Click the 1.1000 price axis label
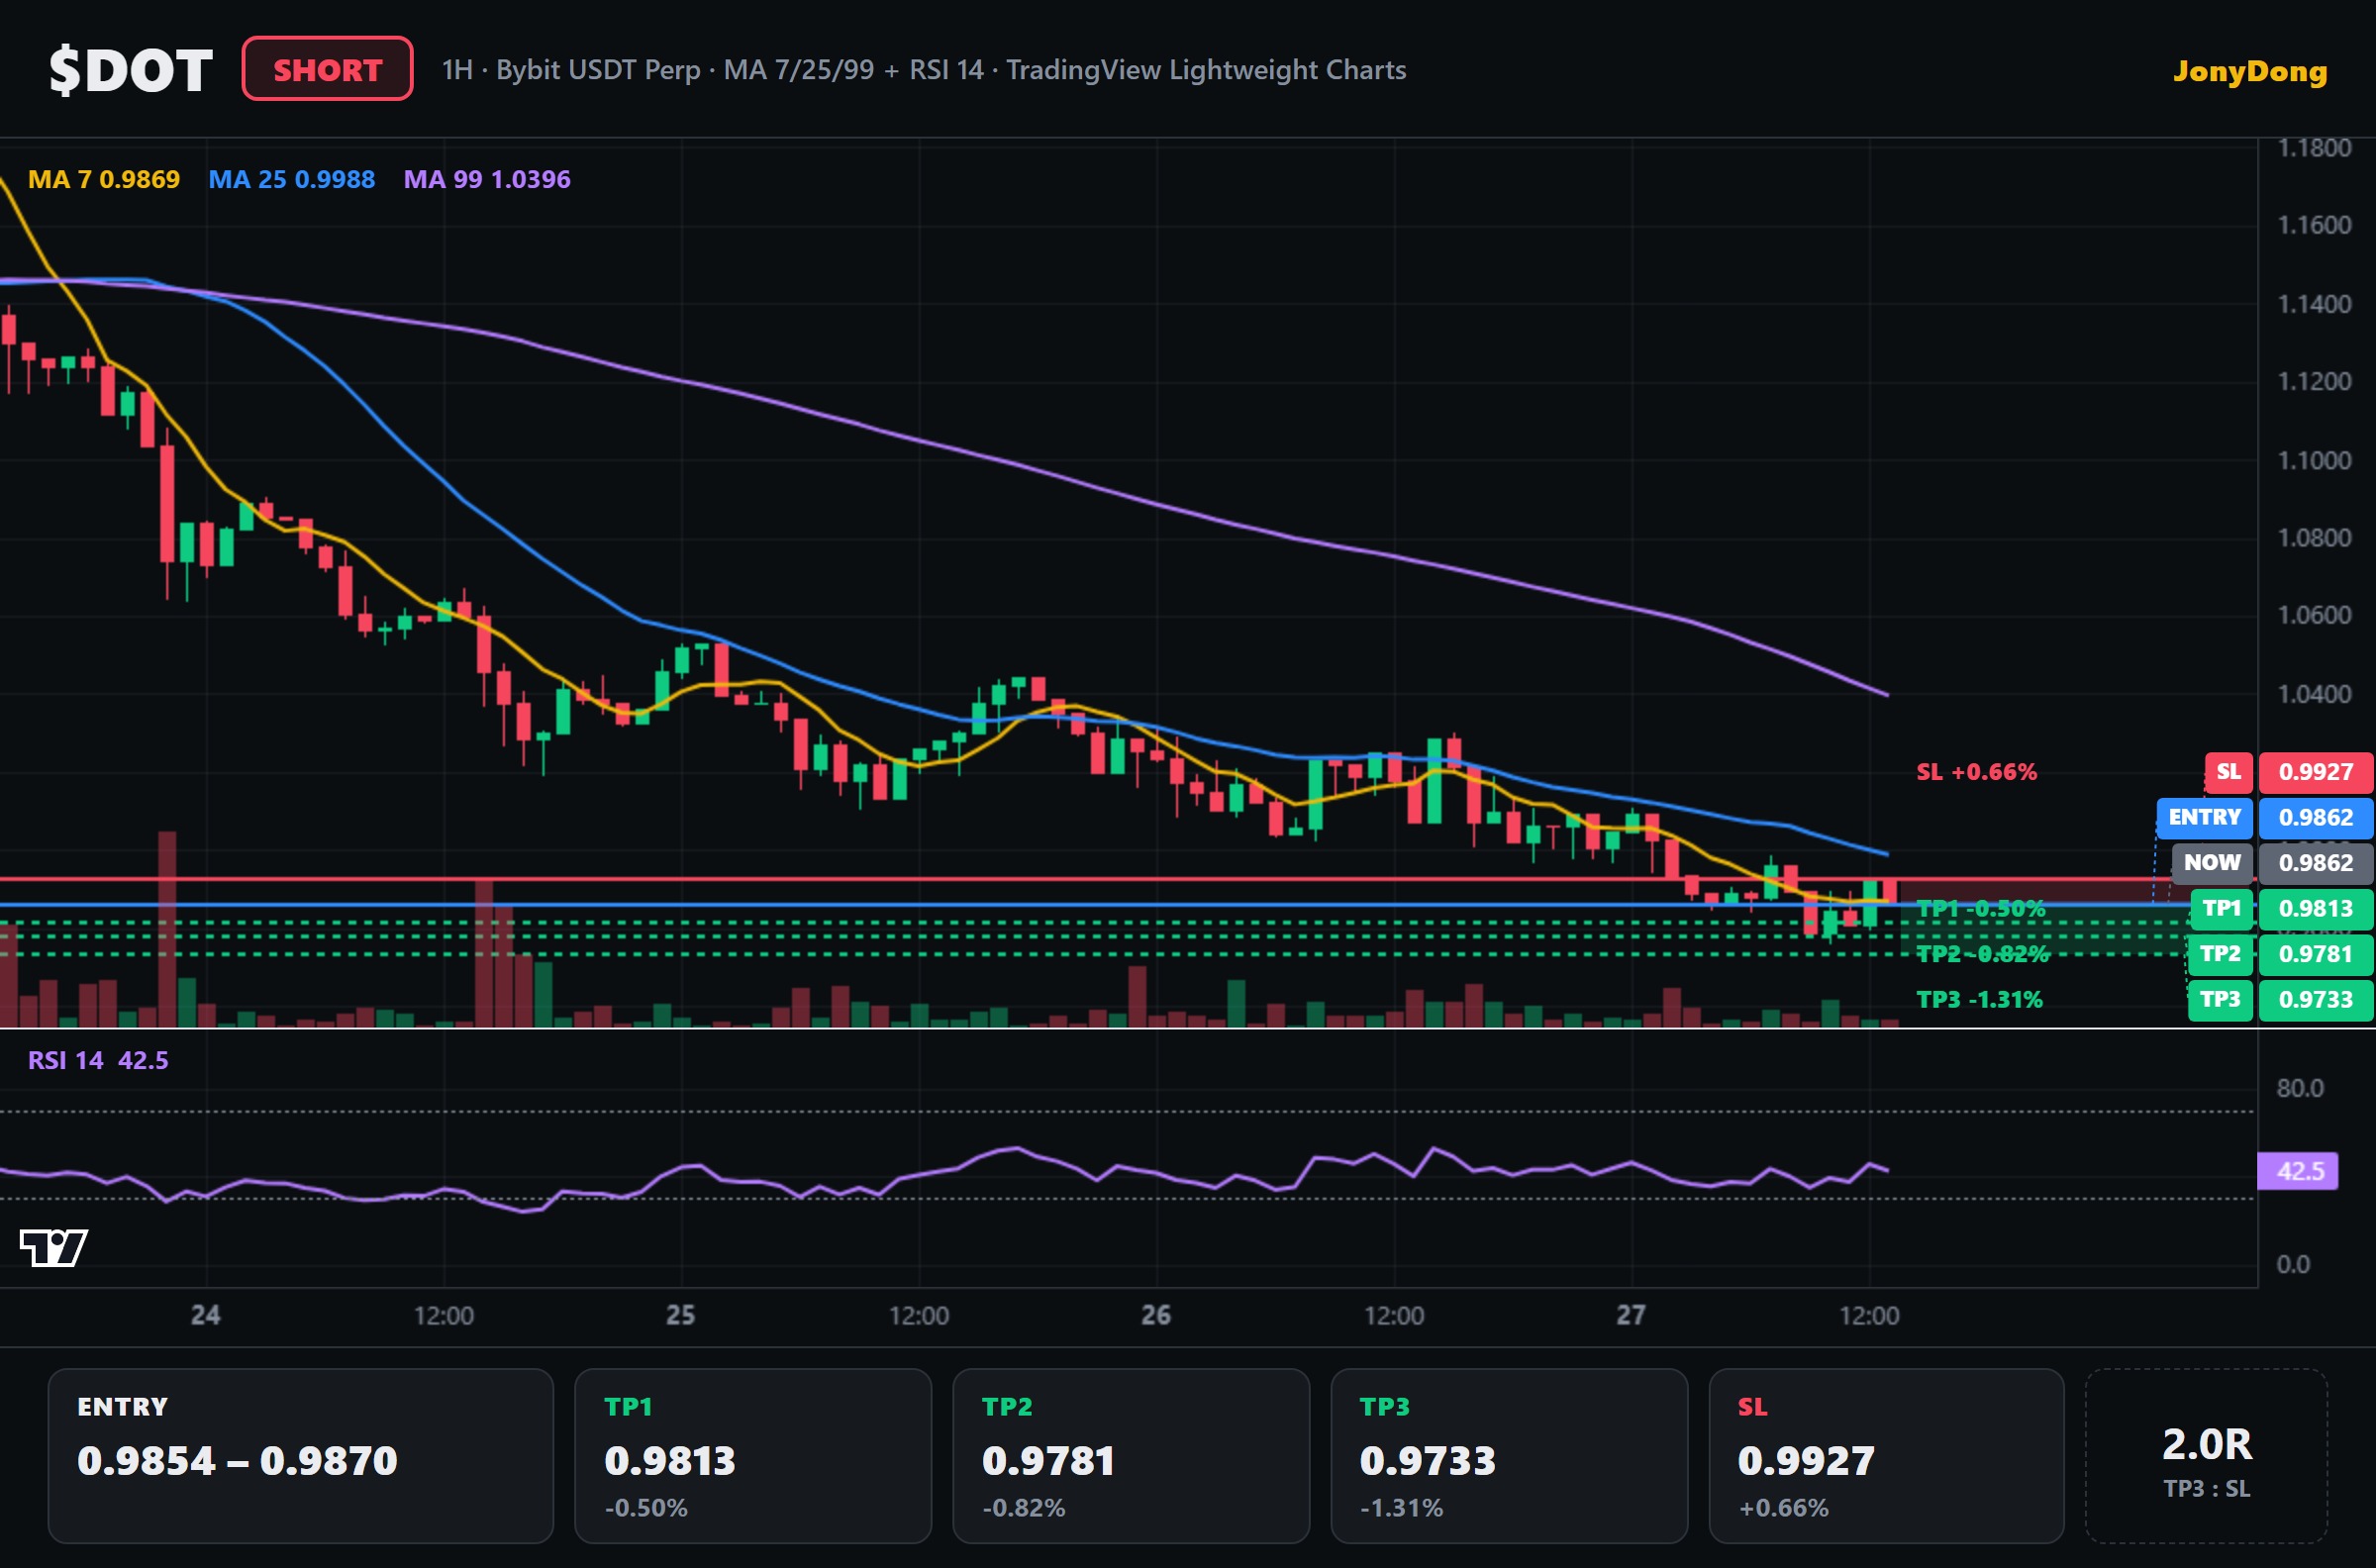 [x=2314, y=460]
